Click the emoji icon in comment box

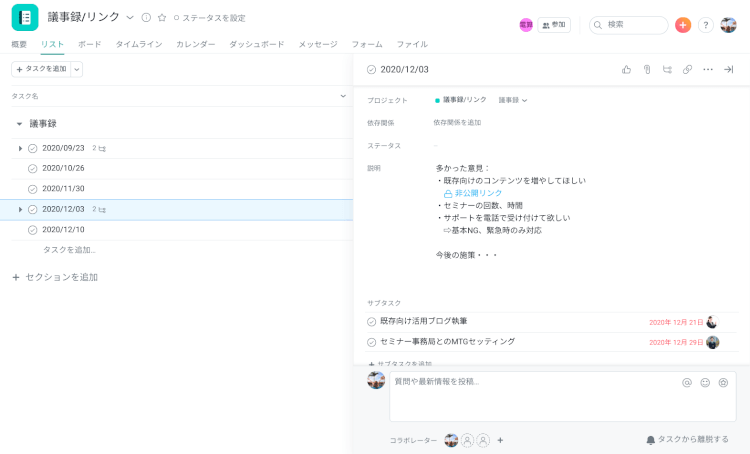coord(705,382)
